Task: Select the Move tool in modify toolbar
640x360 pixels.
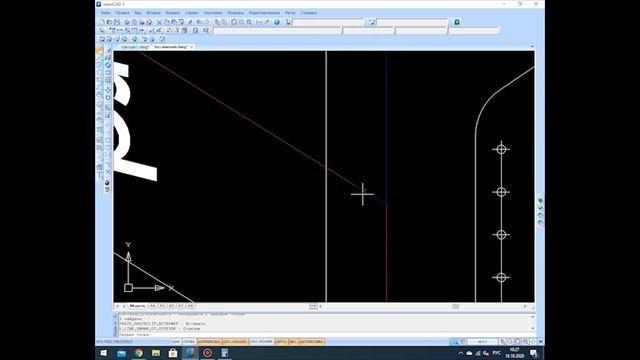Action: coord(108,90)
